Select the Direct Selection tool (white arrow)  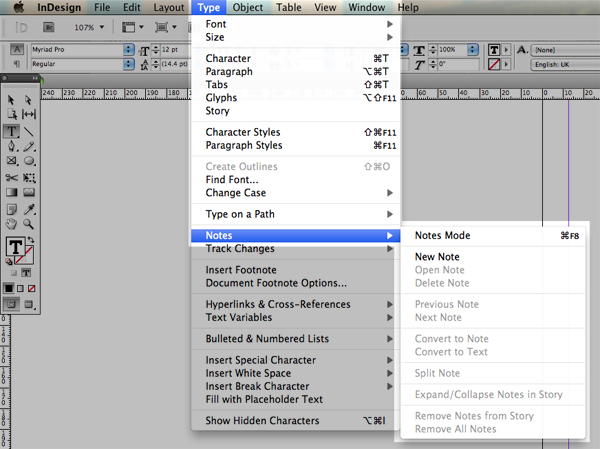point(28,100)
